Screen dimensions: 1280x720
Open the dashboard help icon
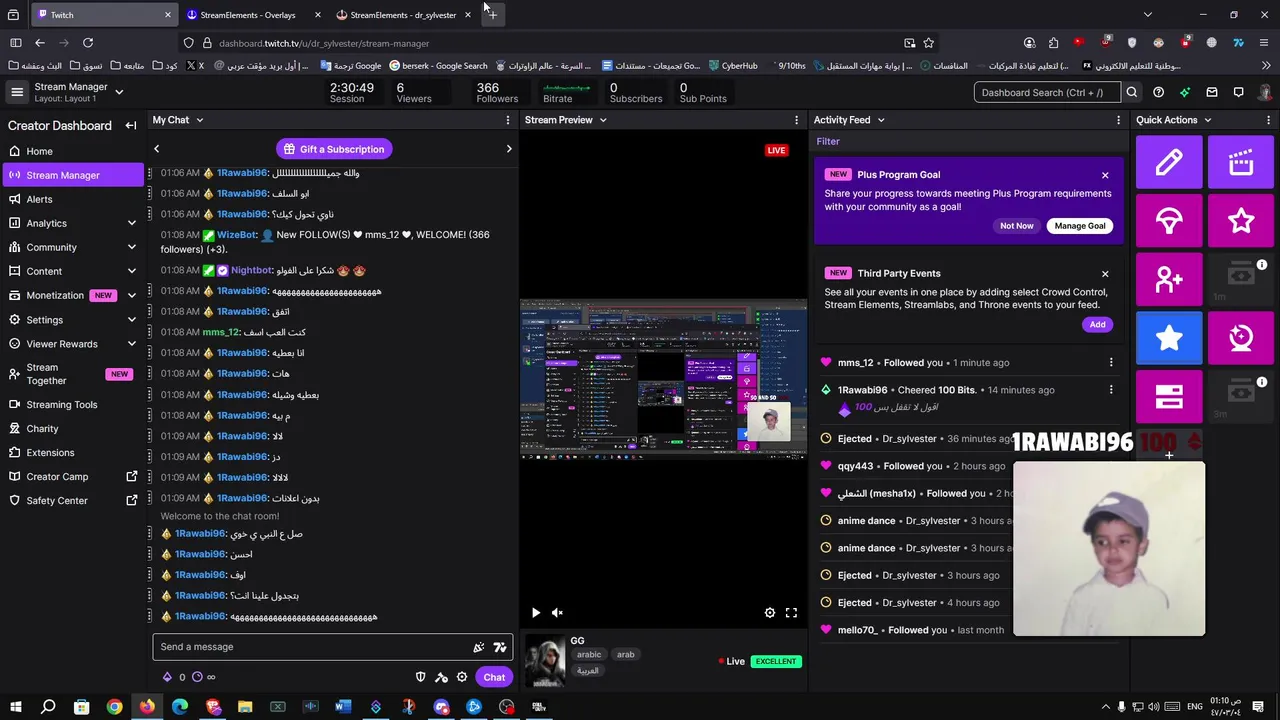(x=1158, y=92)
